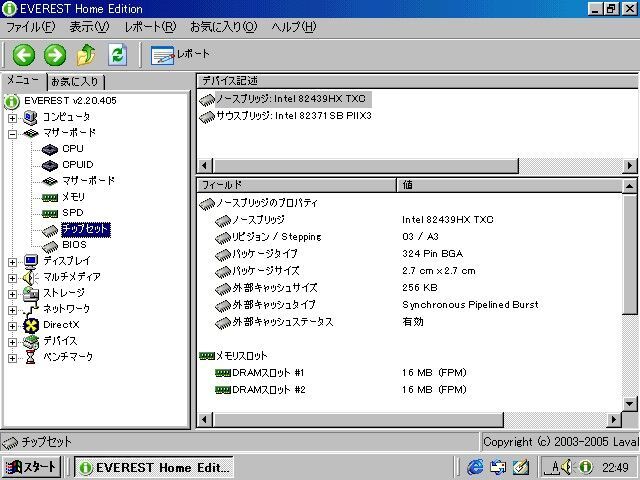Expand the マルチメディア tree node
Image resolution: width=640 pixels, height=480 pixels.
click(x=12, y=278)
